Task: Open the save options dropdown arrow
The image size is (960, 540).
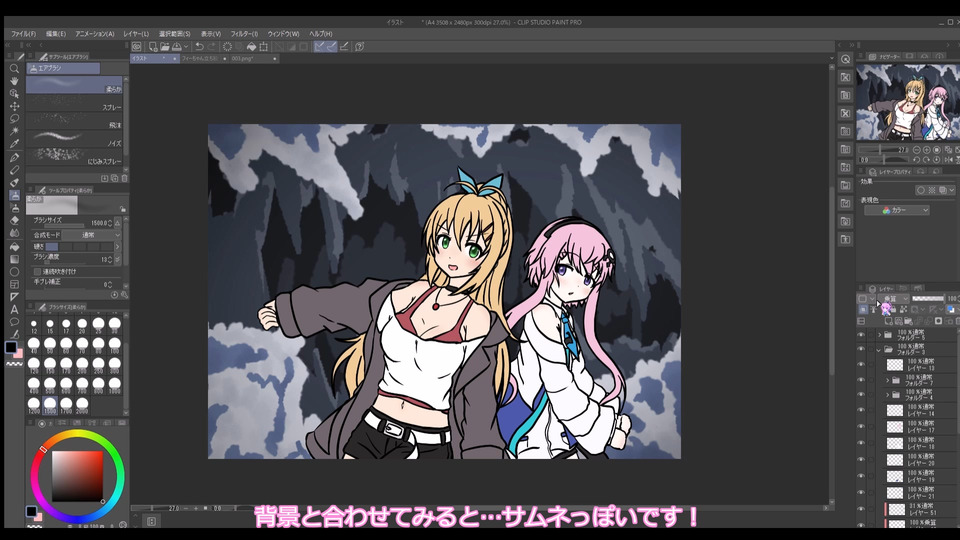Action: 186,47
